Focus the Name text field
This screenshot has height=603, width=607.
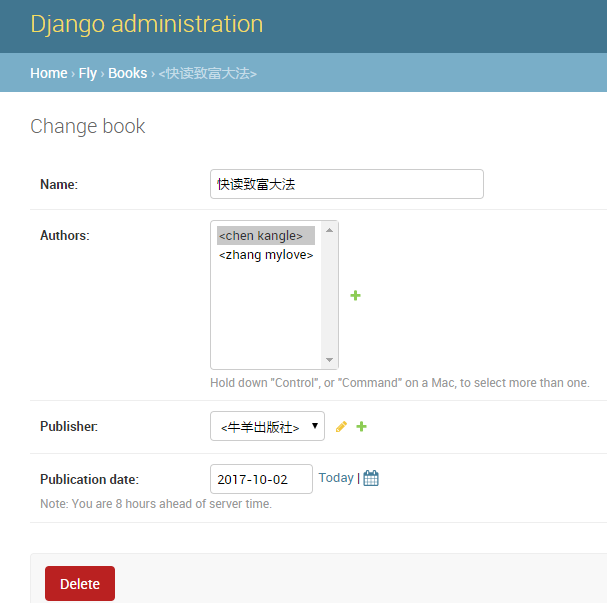(346, 184)
